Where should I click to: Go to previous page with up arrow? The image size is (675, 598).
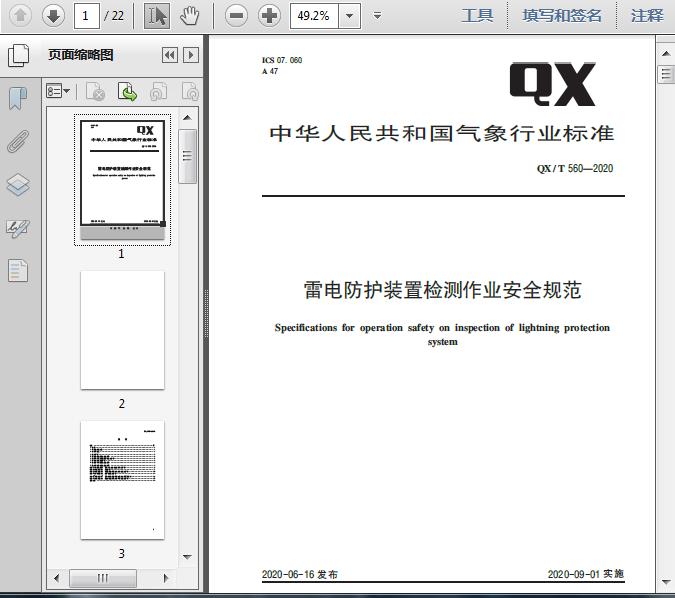(20, 16)
